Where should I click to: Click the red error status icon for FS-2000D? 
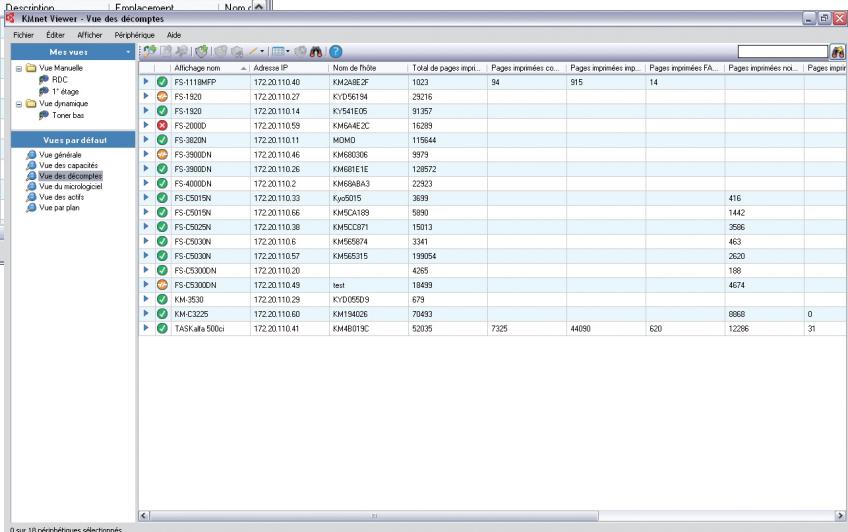[x=162, y=125]
